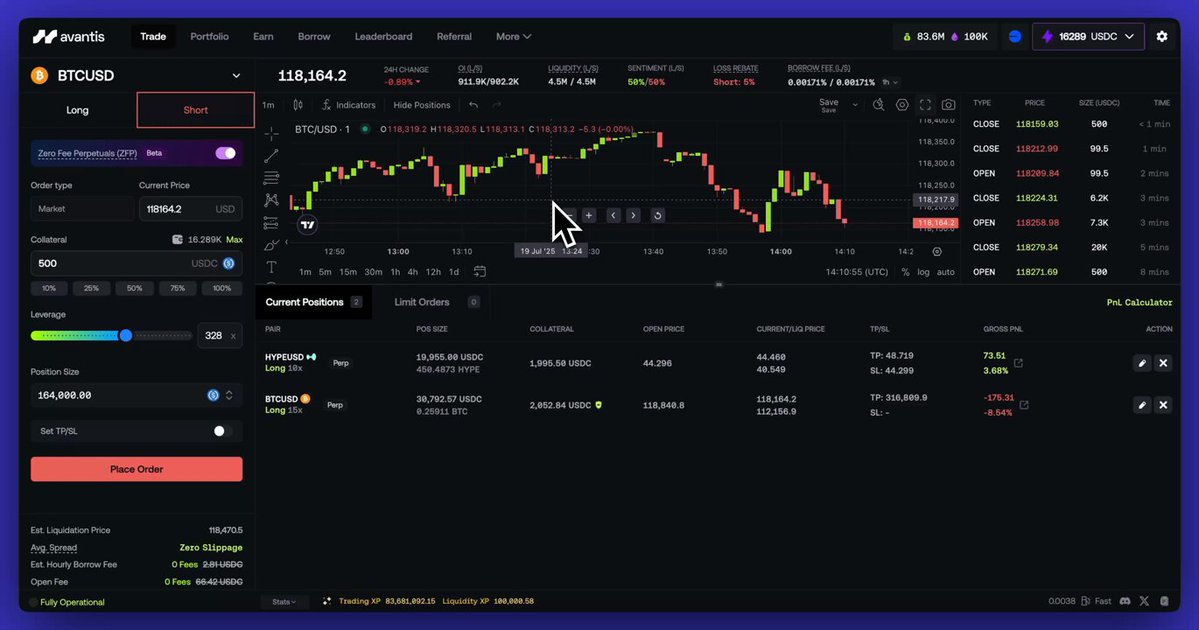
Task: Open the 16289 USDC wallet dropdown
Action: [1088, 36]
